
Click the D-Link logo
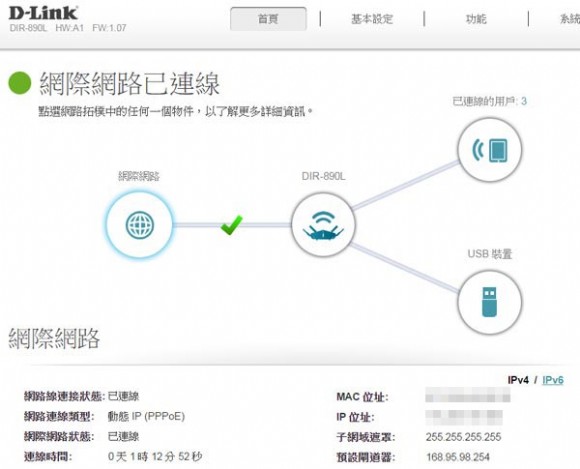43,13
